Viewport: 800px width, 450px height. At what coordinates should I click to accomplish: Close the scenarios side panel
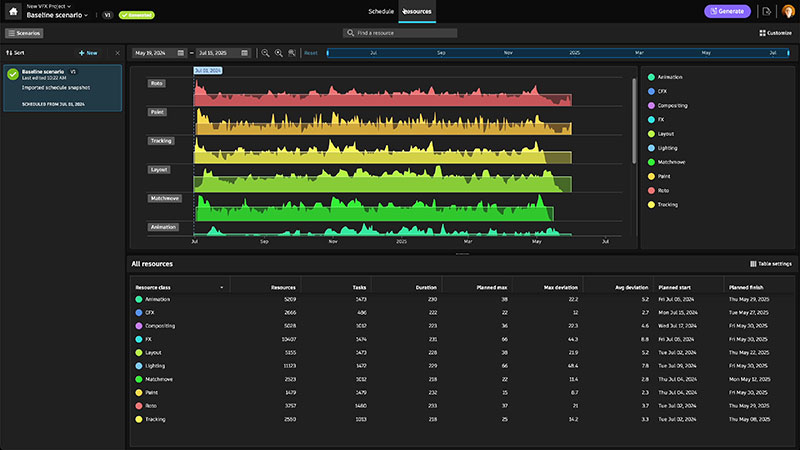point(117,52)
